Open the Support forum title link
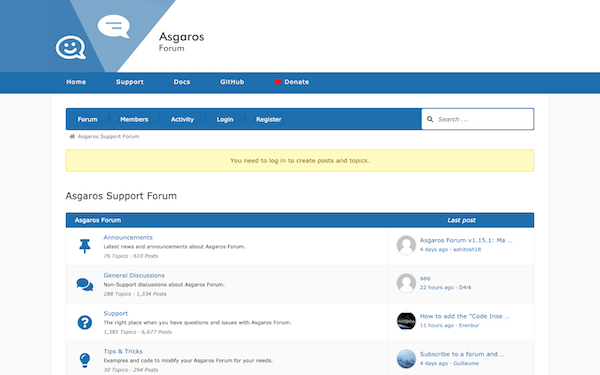This screenshot has width=600, height=375. click(x=116, y=313)
